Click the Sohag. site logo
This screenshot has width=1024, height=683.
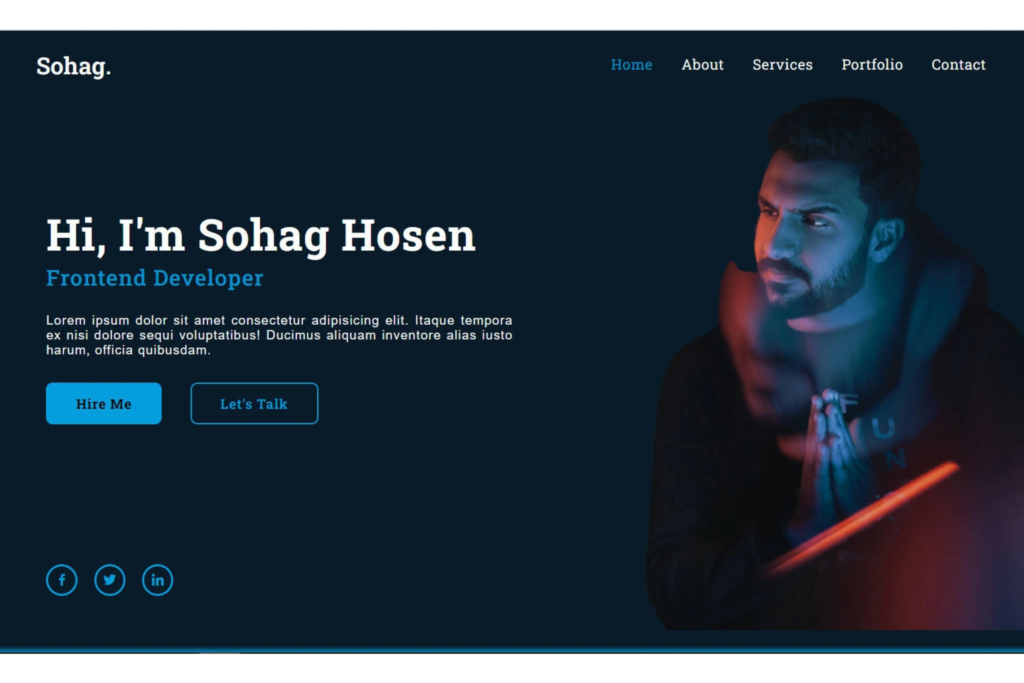(74, 67)
